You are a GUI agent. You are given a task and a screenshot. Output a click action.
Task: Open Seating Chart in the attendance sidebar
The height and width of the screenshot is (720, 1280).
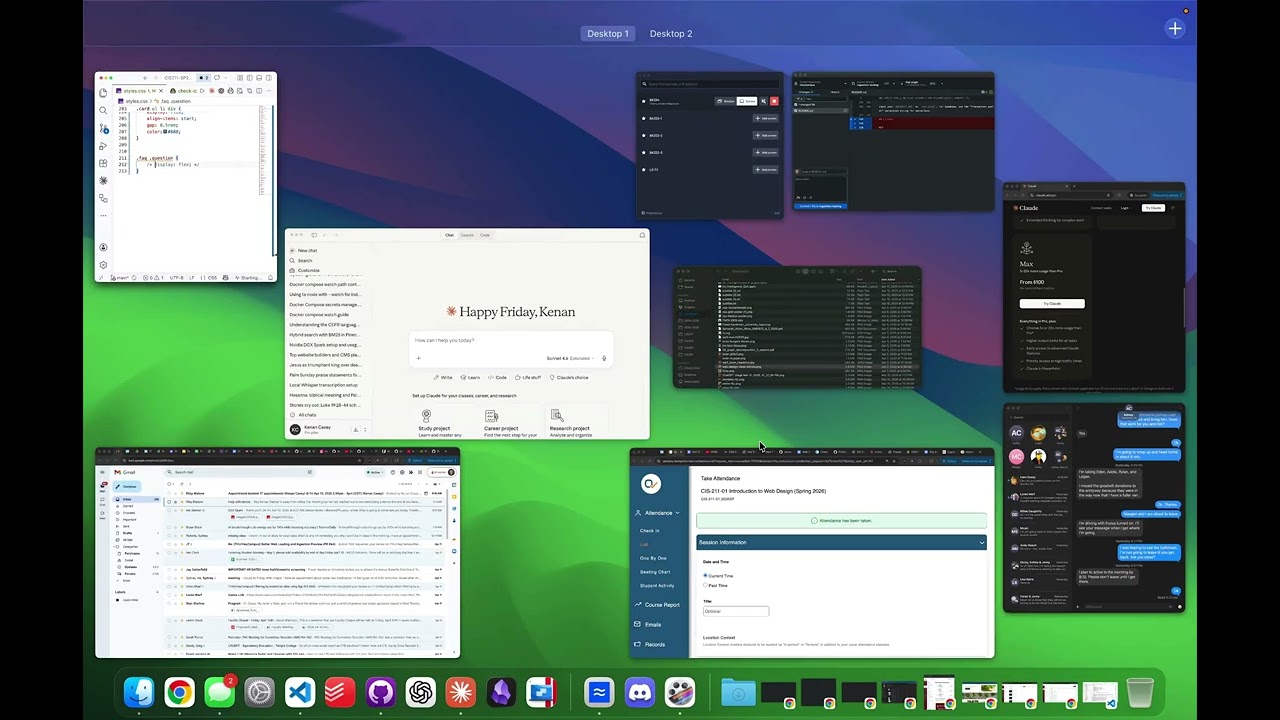coord(655,572)
